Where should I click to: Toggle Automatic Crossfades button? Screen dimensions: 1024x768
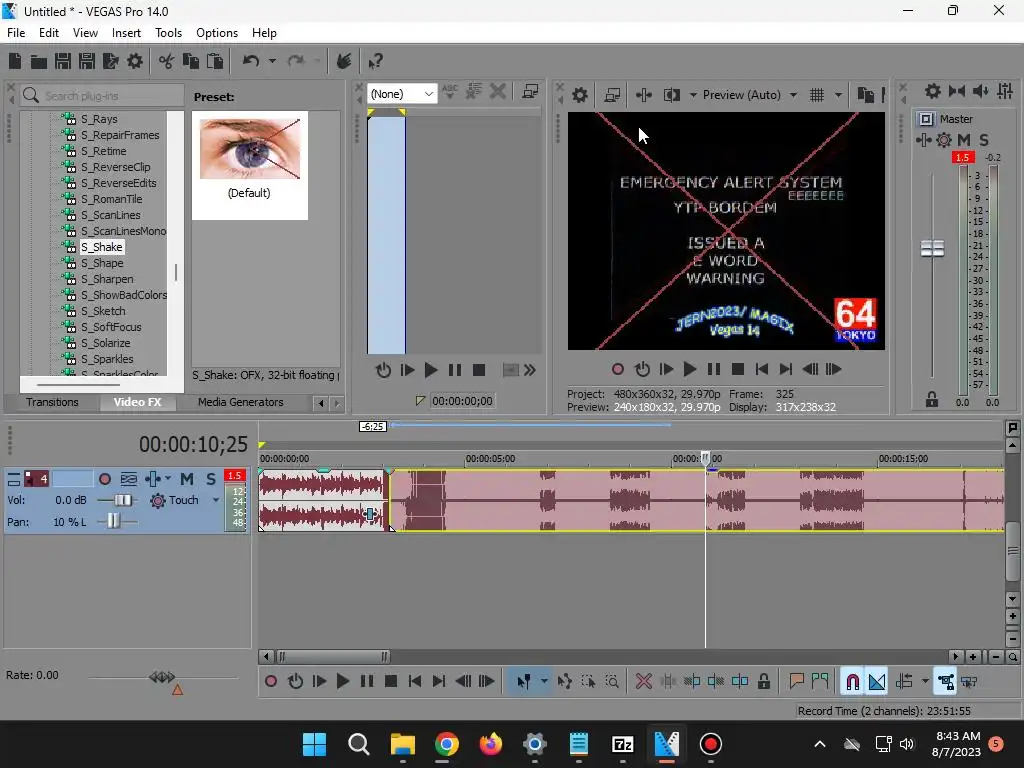[876, 682]
